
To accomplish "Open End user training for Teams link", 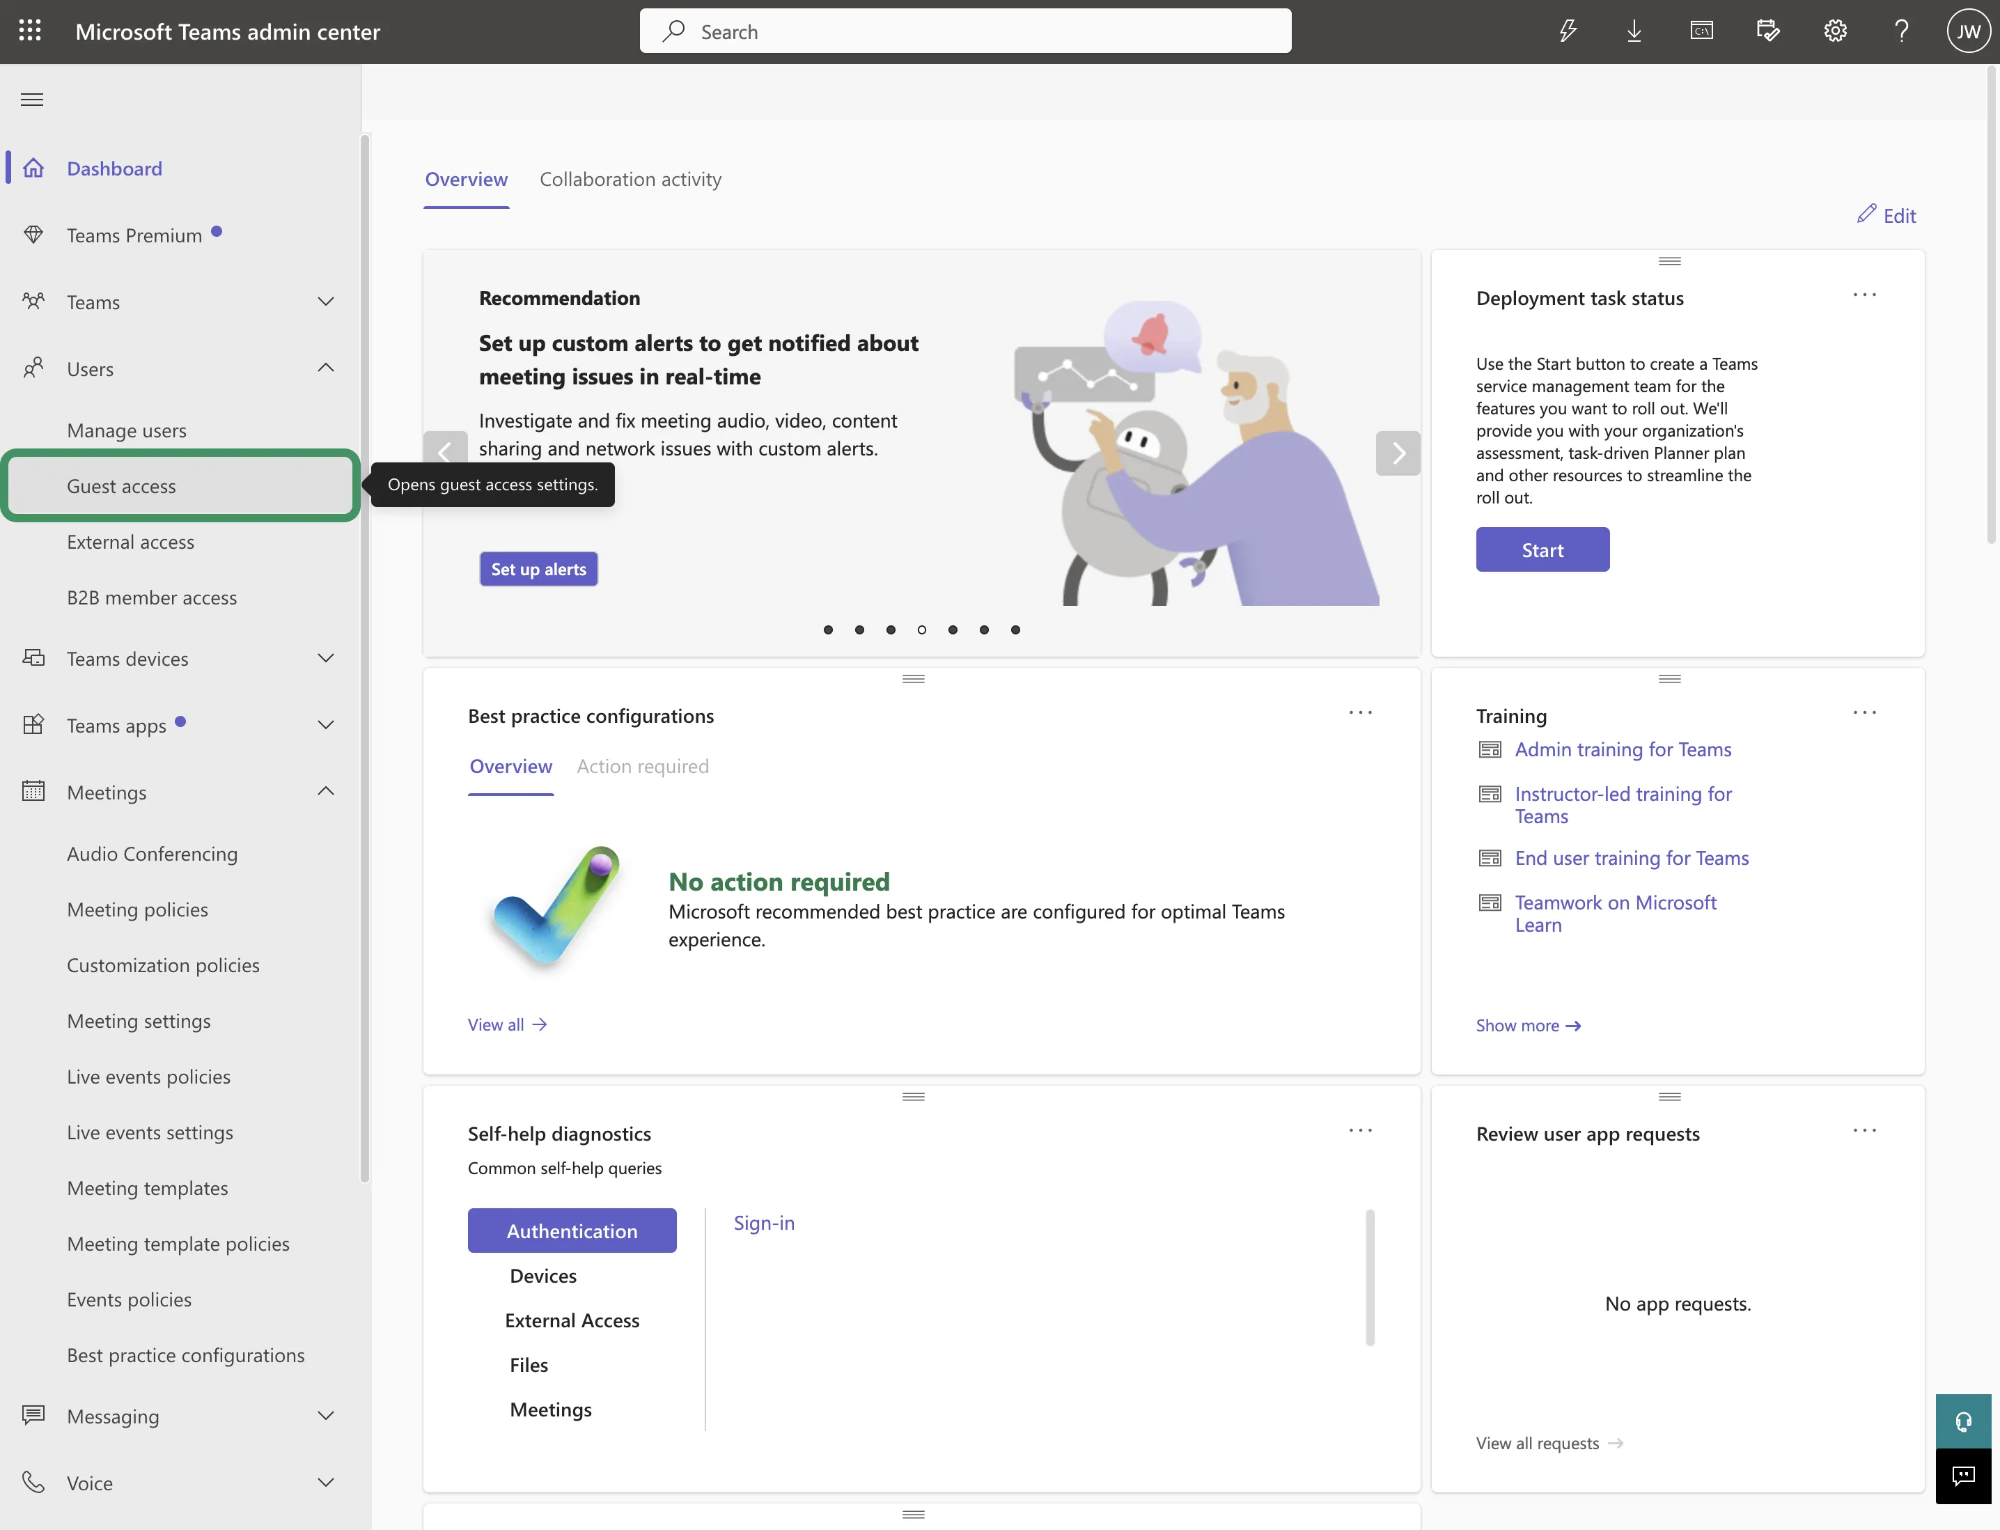I will (x=1632, y=858).
